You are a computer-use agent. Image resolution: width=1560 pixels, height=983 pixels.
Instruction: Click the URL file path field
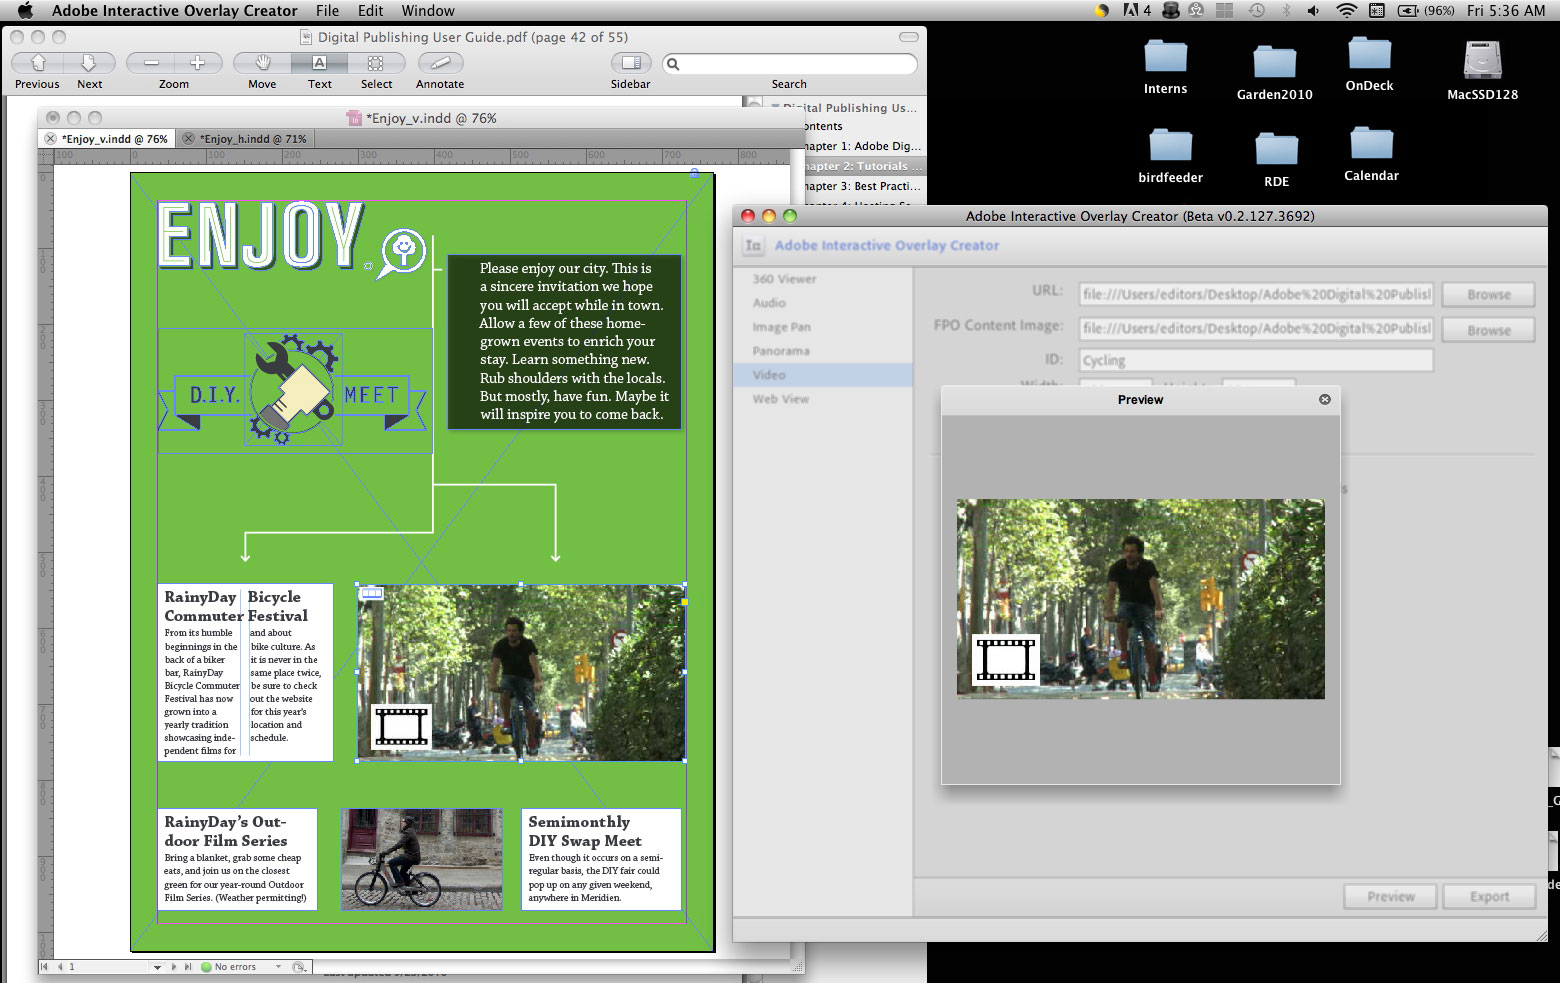coord(1256,294)
